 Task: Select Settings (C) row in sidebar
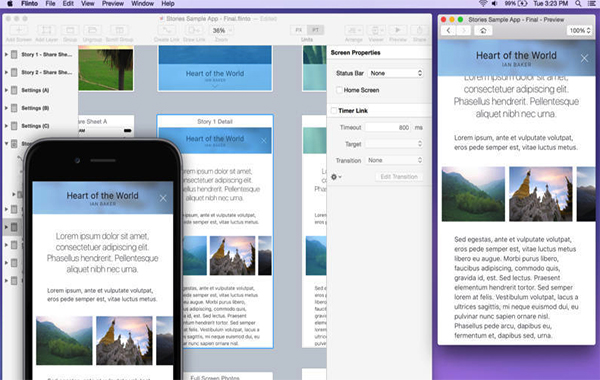pos(40,126)
